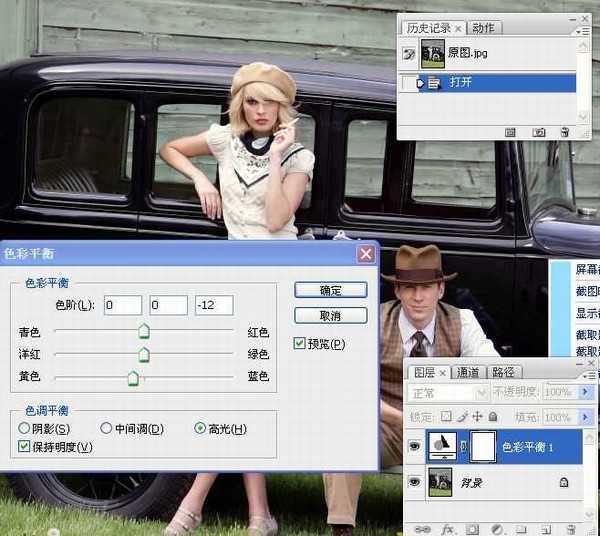Viewport: 600px width, 536px height.
Task: Add a layer mask using the mask icon
Action: tap(471, 527)
